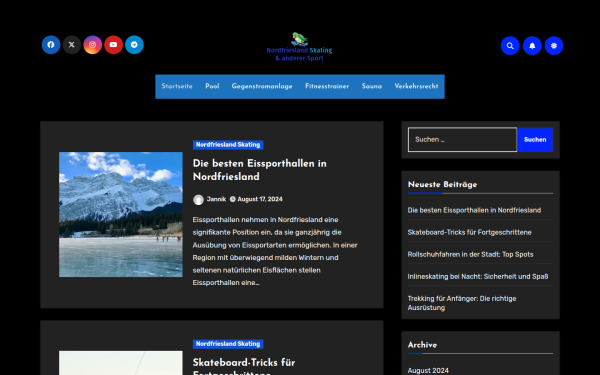
Task: Open sidebar link Rollschuhfahren in der Stadt: Top Spots
Action: (470, 254)
